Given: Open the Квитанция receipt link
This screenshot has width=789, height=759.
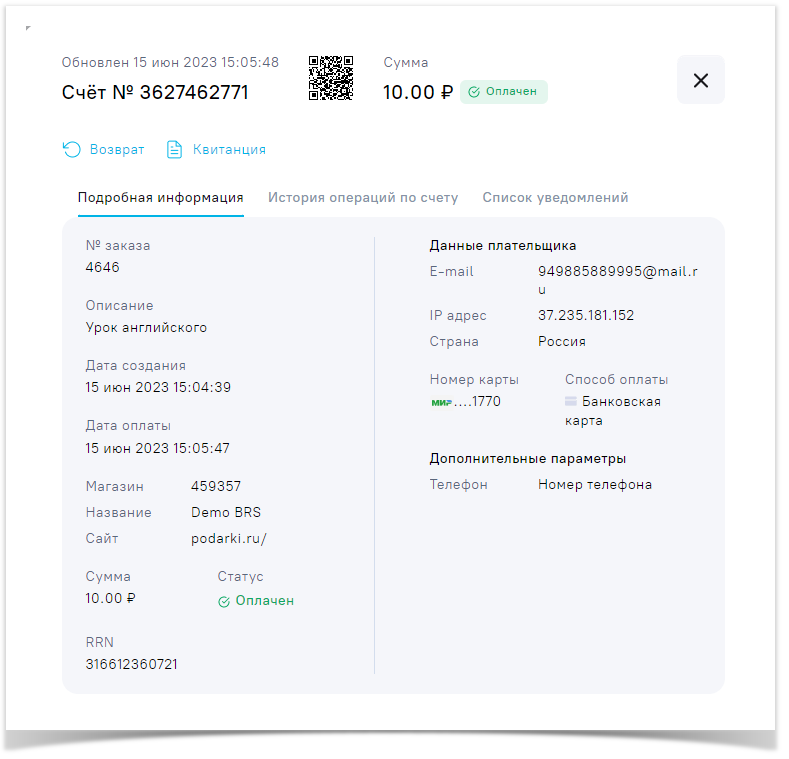Looking at the screenshot, I should (229, 149).
